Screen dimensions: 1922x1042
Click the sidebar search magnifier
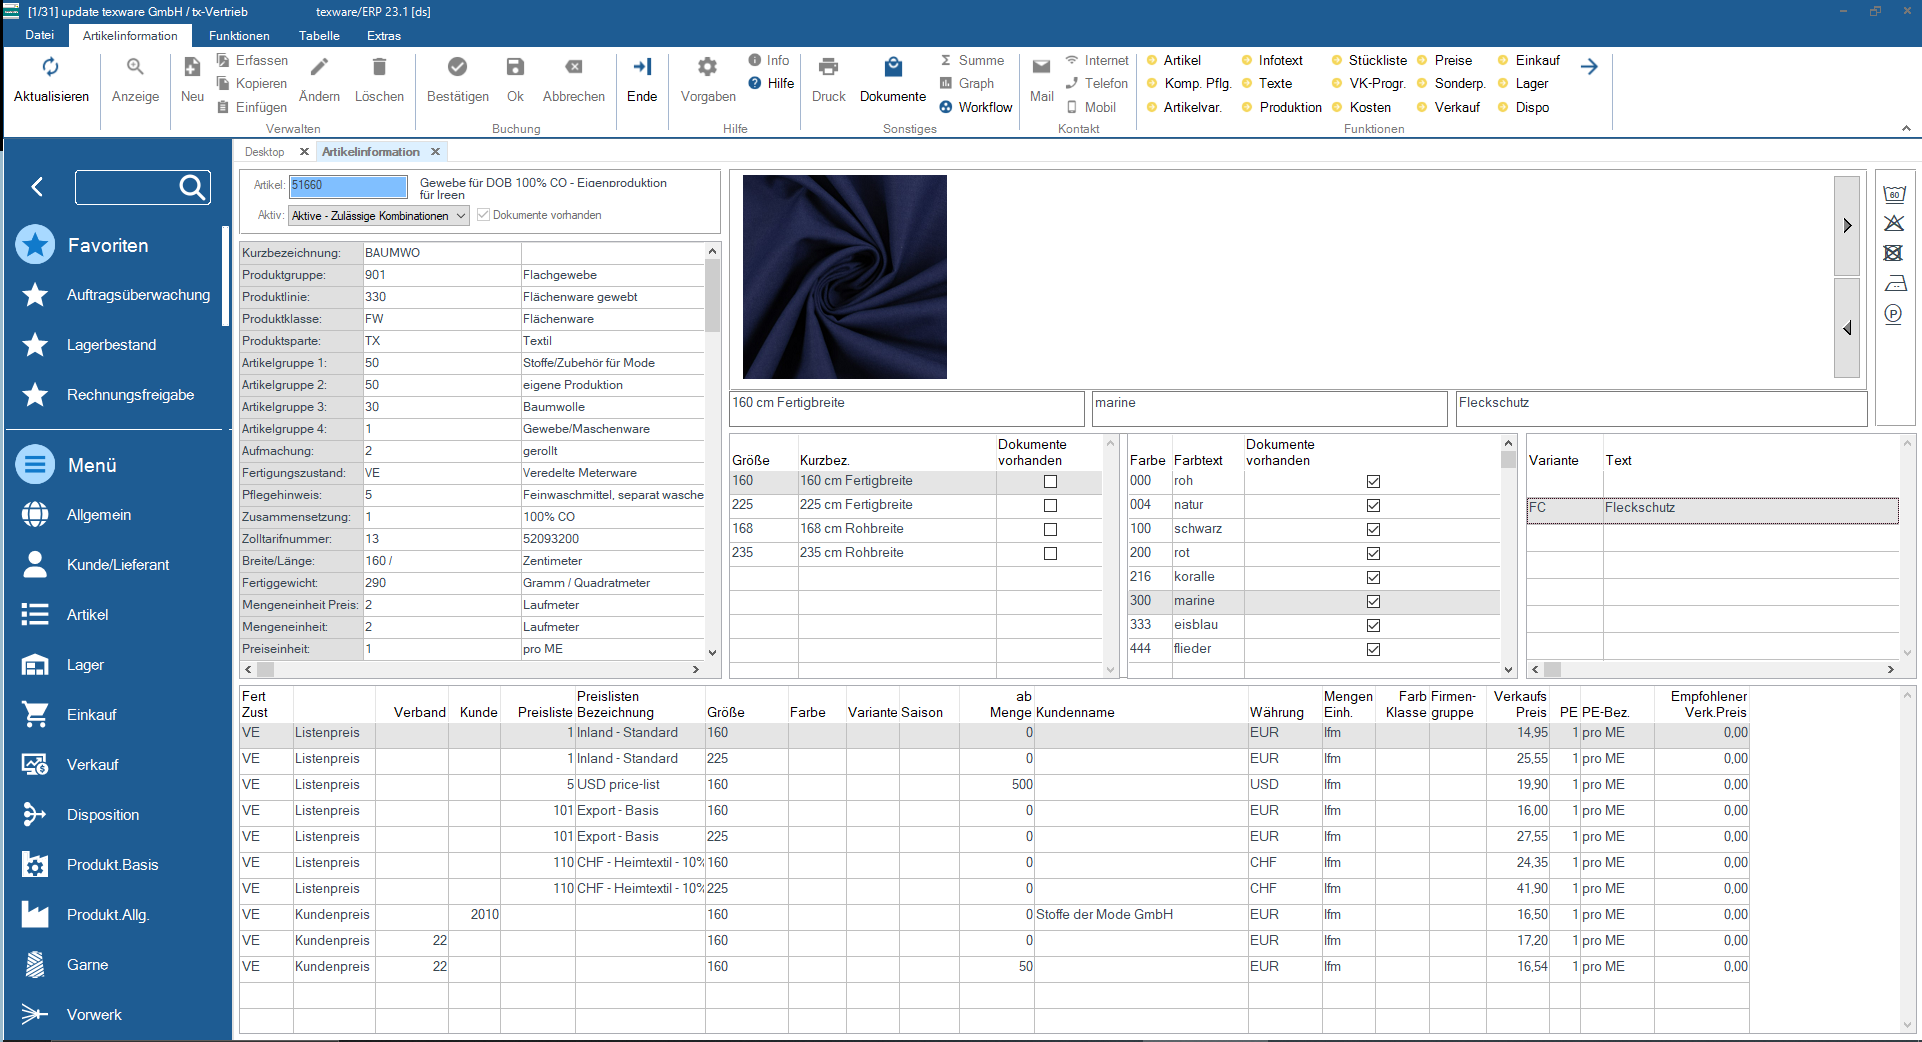(192, 187)
